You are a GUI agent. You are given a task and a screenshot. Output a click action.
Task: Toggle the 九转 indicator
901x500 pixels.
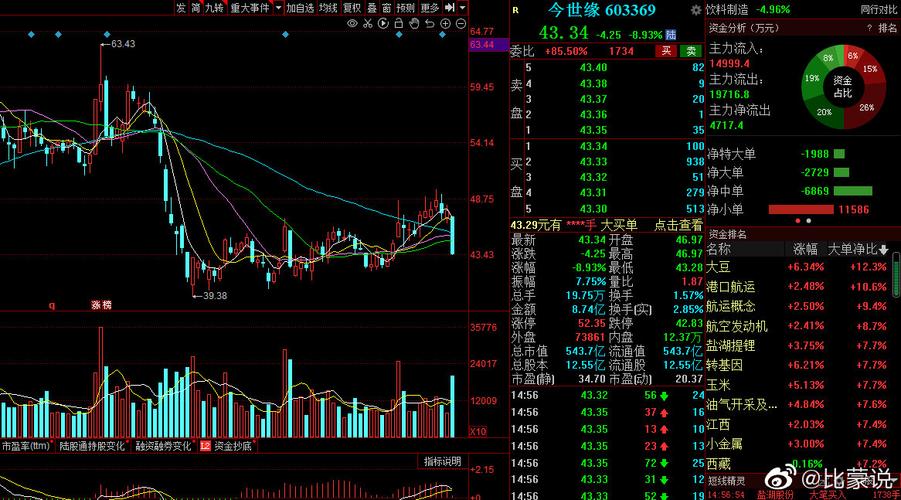click(215, 7)
